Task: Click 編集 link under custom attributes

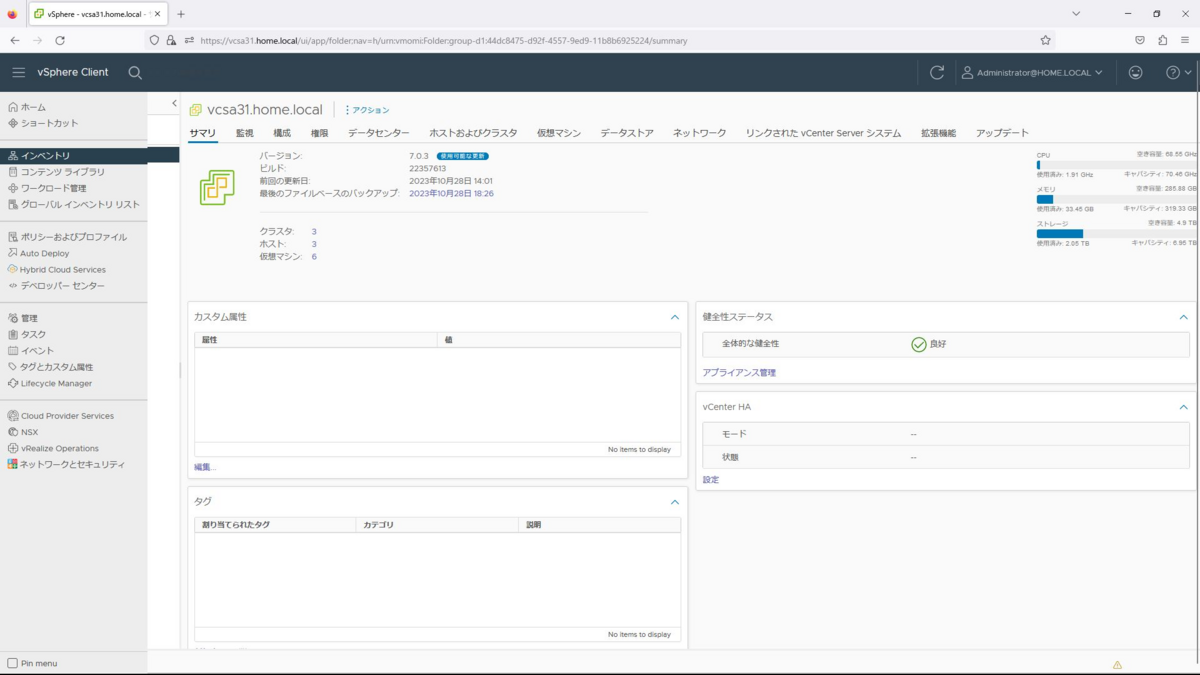Action: (x=204, y=467)
